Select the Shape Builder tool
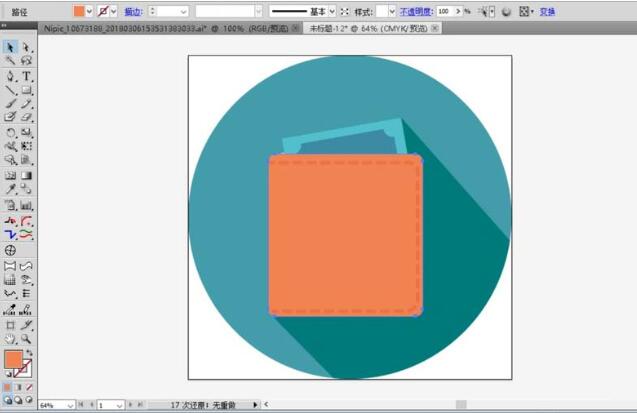 [x=10, y=160]
